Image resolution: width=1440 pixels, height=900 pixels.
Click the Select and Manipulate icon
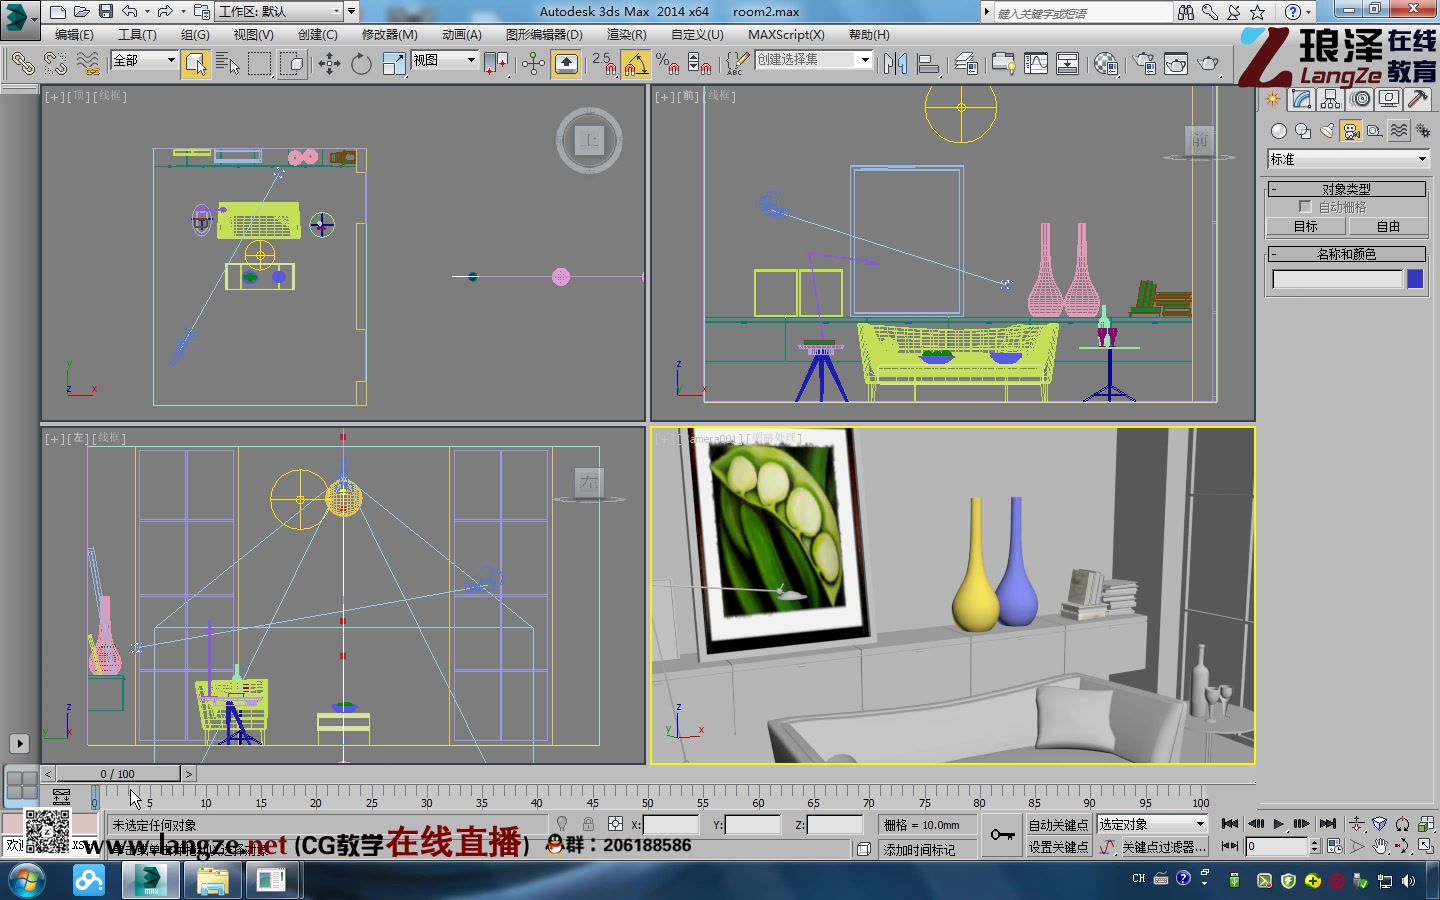coord(533,64)
